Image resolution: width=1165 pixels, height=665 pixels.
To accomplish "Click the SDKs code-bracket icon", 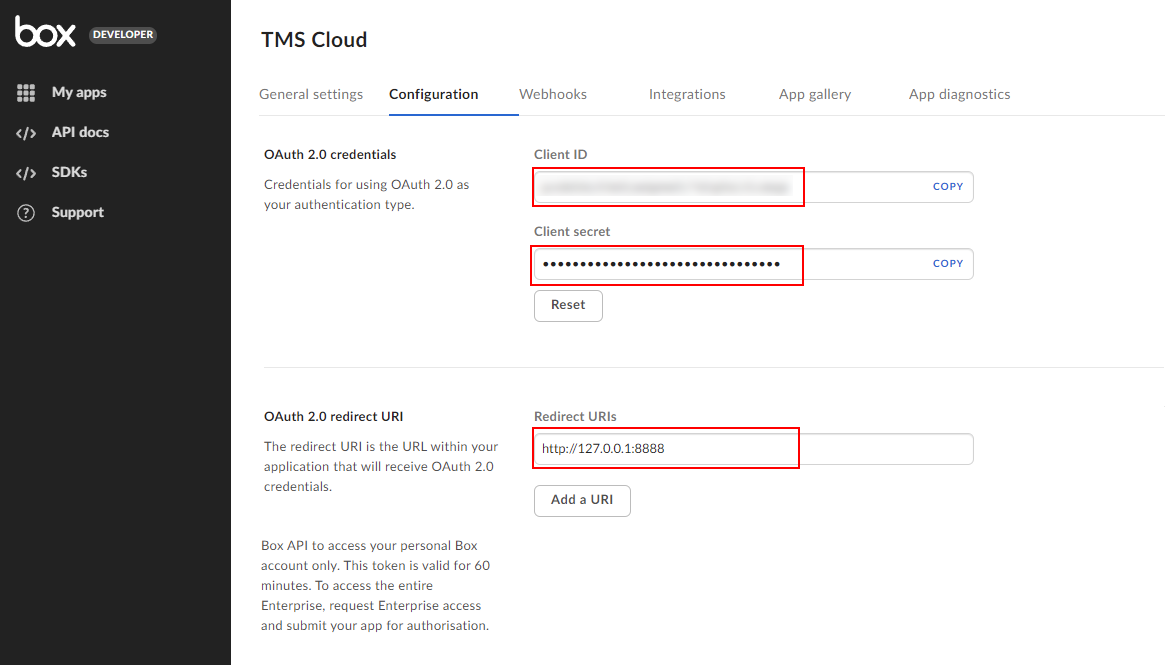I will [x=26, y=173].
